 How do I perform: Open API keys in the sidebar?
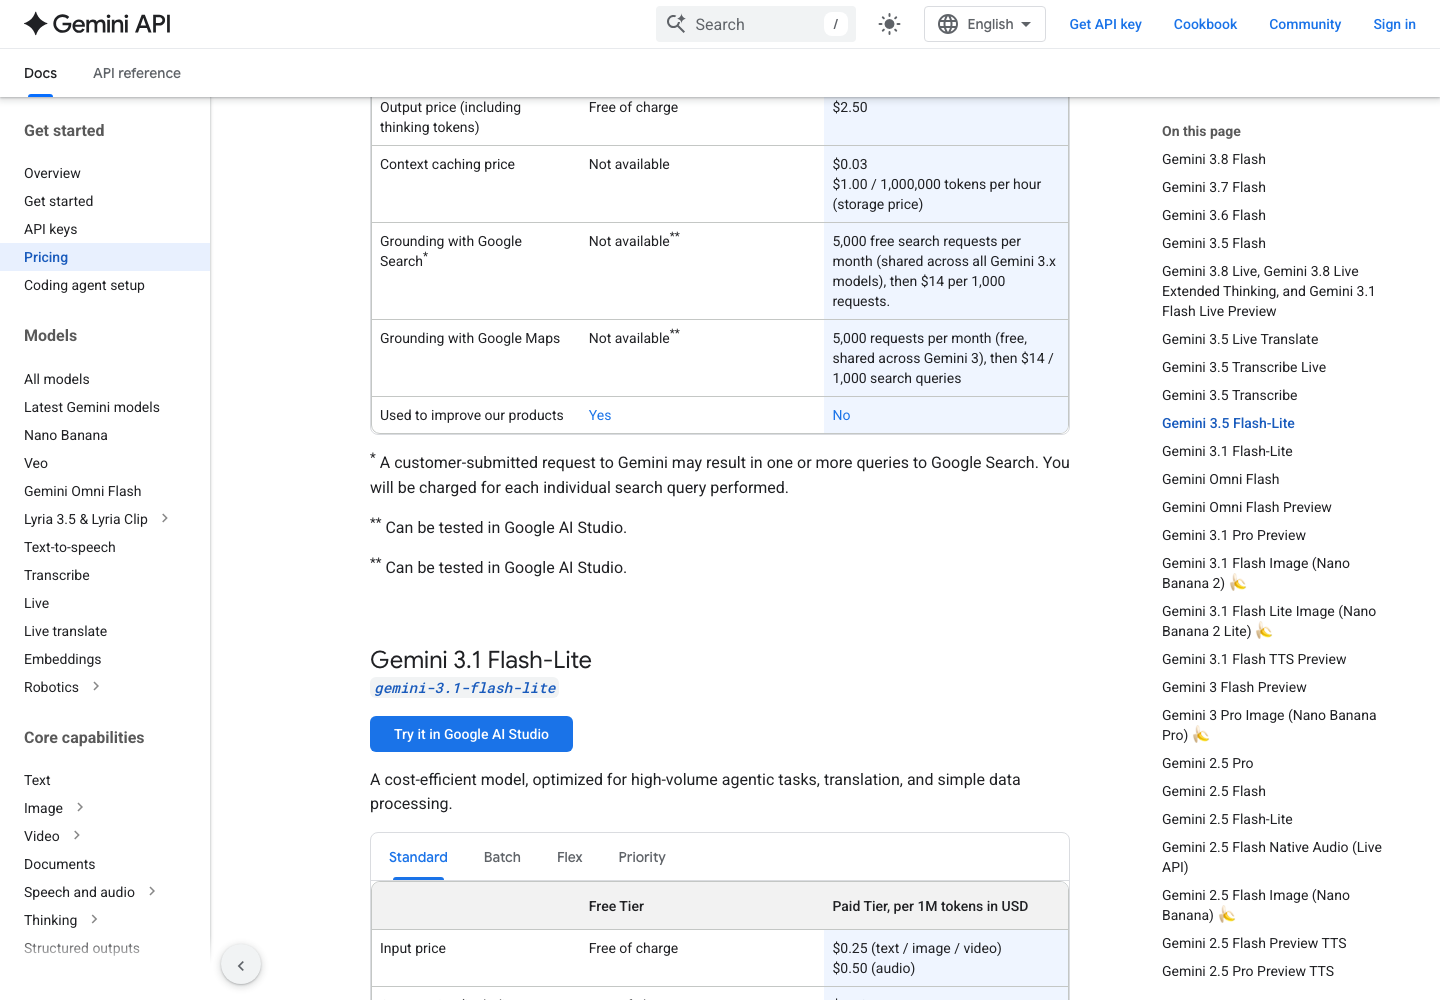tap(51, 229)
